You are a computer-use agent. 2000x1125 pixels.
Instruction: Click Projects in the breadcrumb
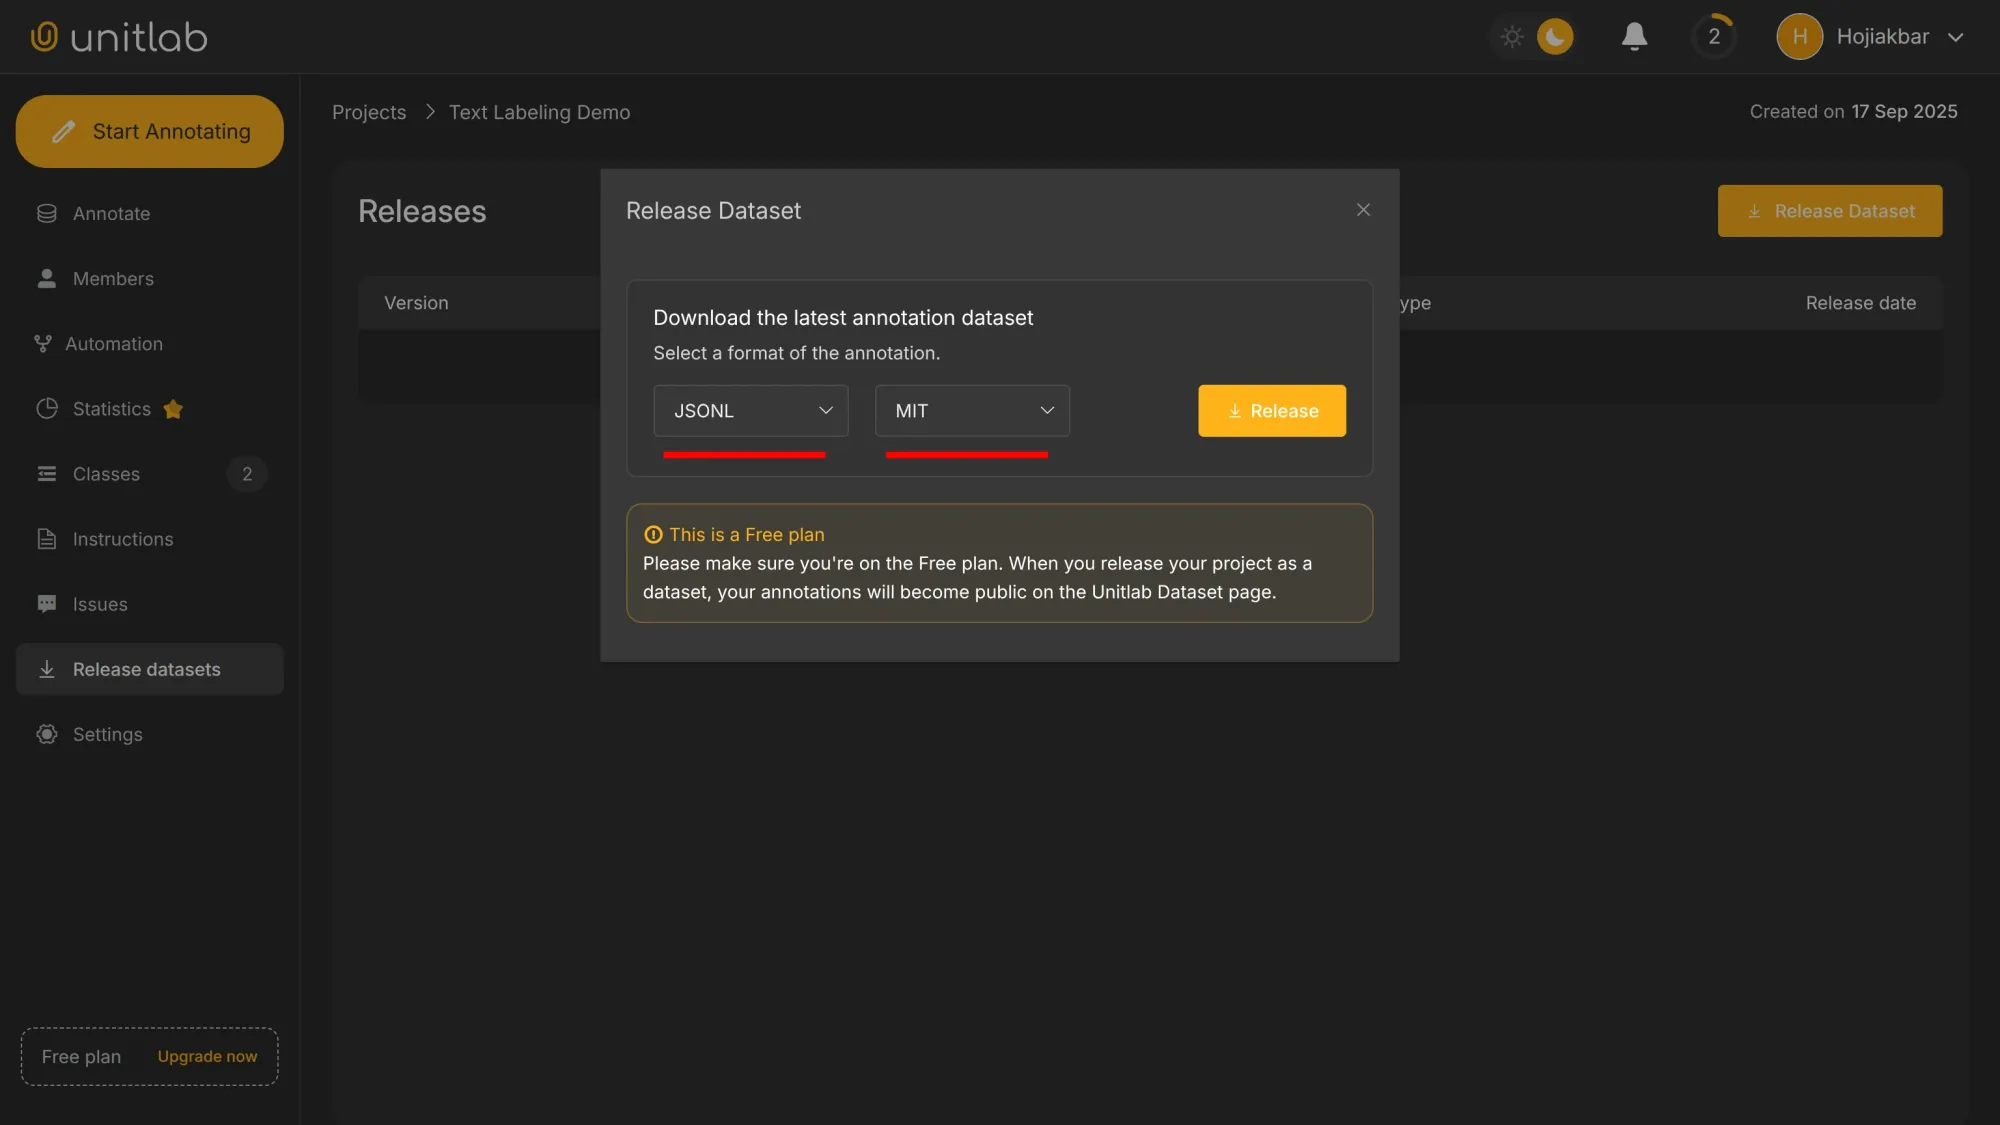tap(369, 112)
